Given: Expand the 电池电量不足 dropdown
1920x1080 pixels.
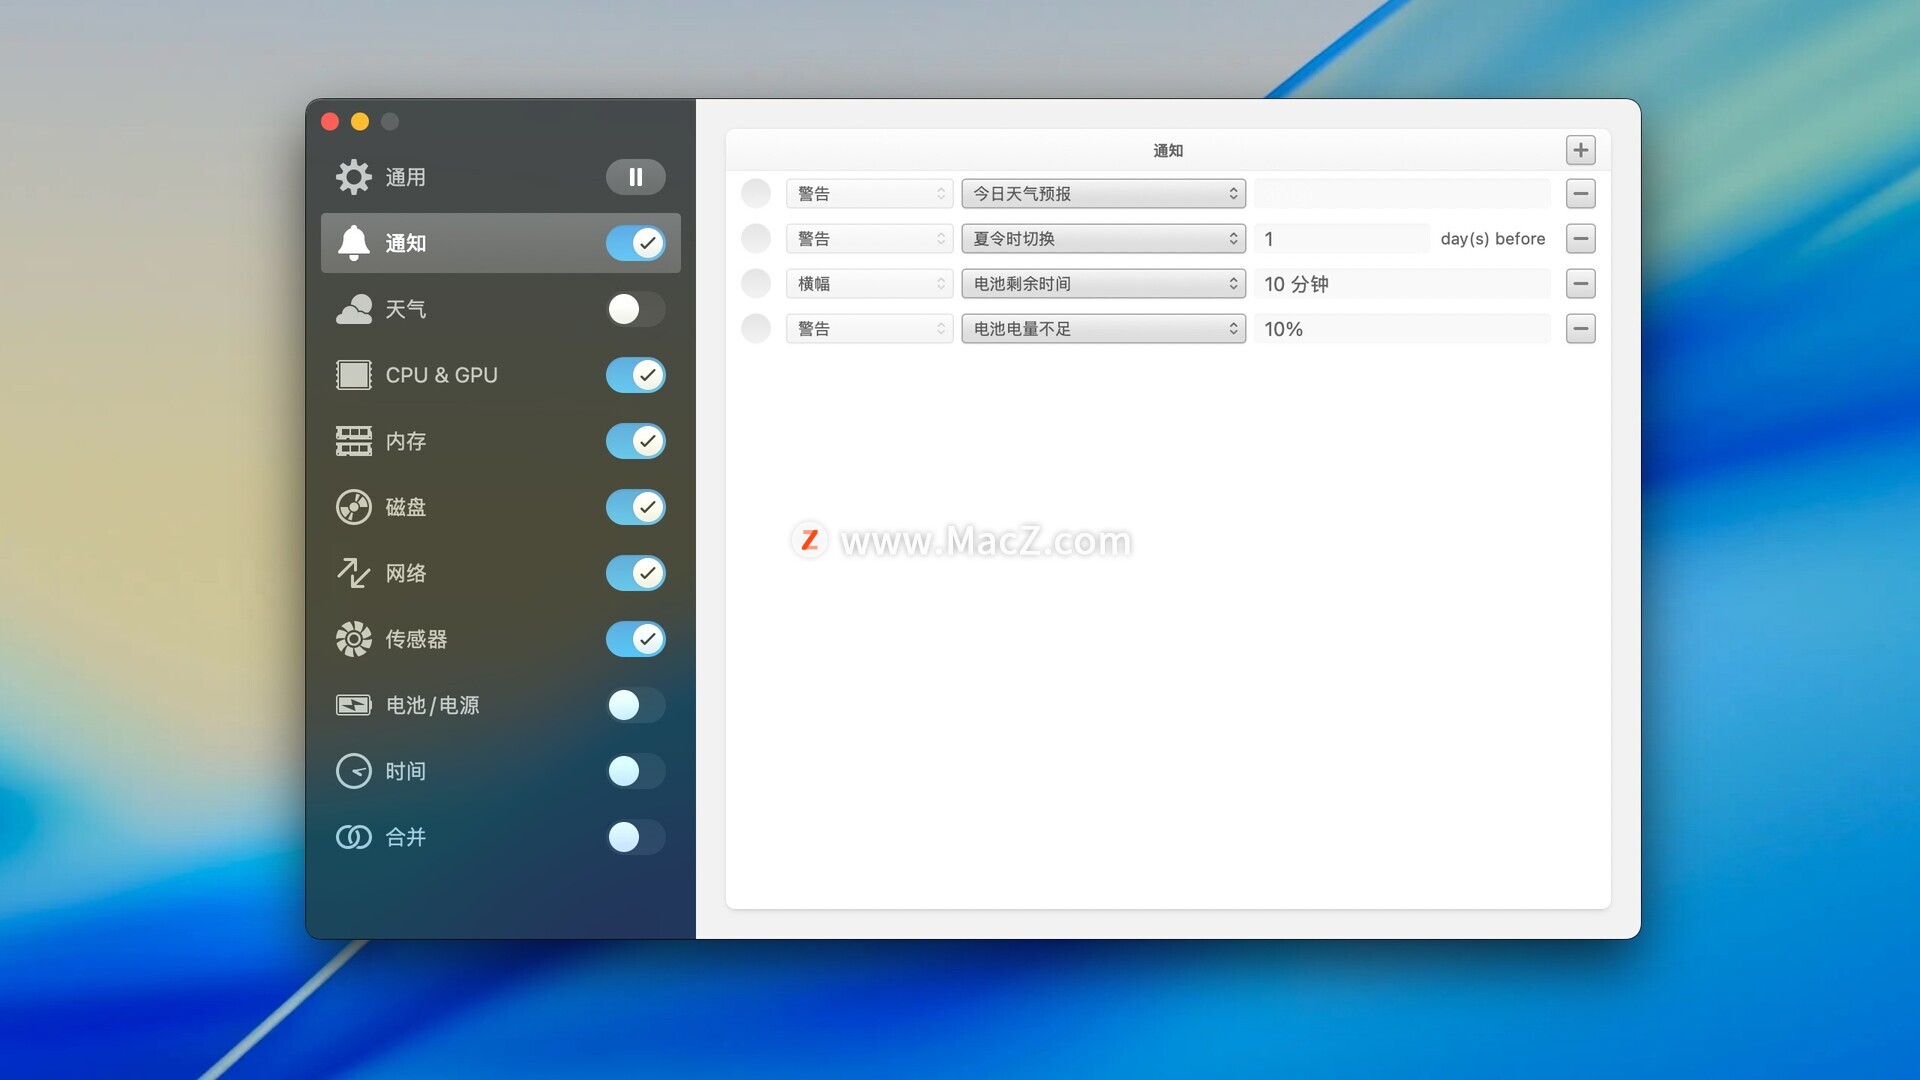Looking at the screenshot, I should [1103, 329].
